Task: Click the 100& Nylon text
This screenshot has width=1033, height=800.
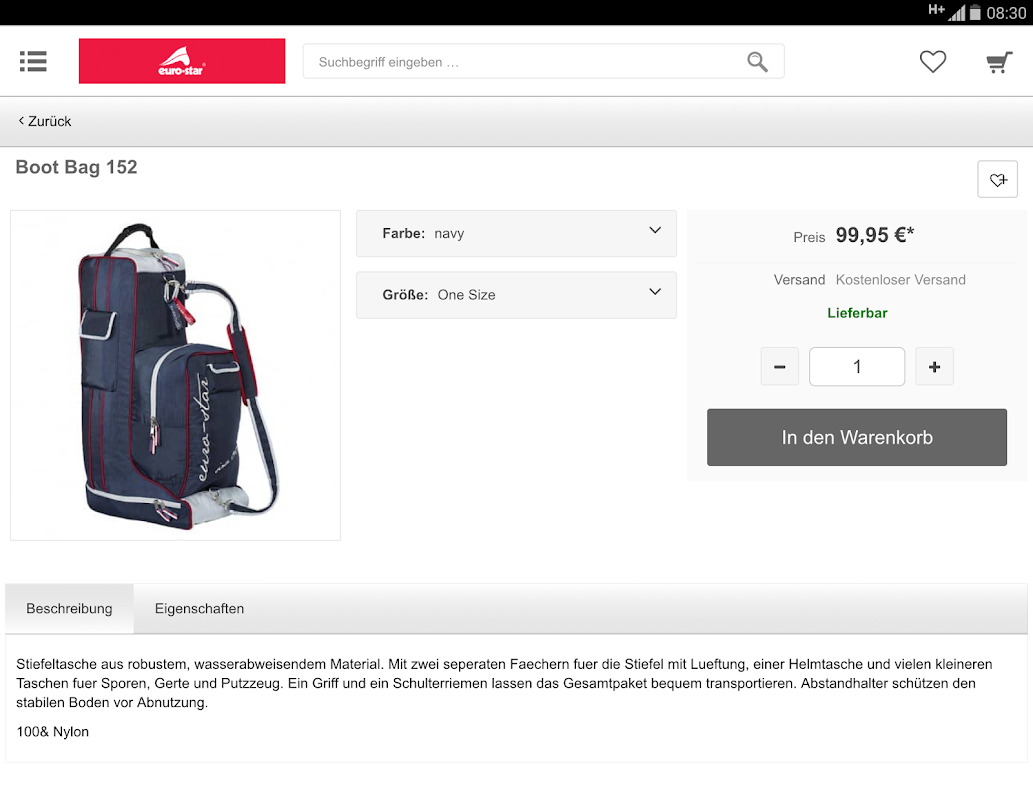Action: tap(53, 731)
